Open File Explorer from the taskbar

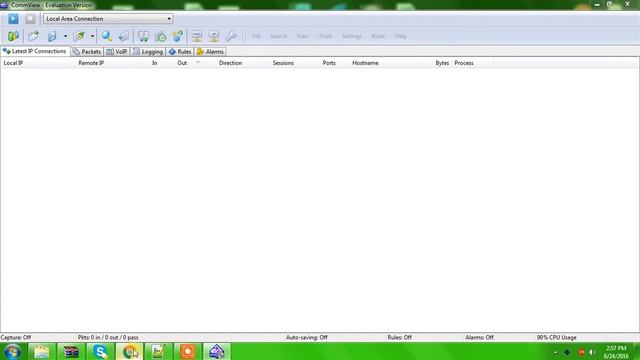[x=42, y=351]
